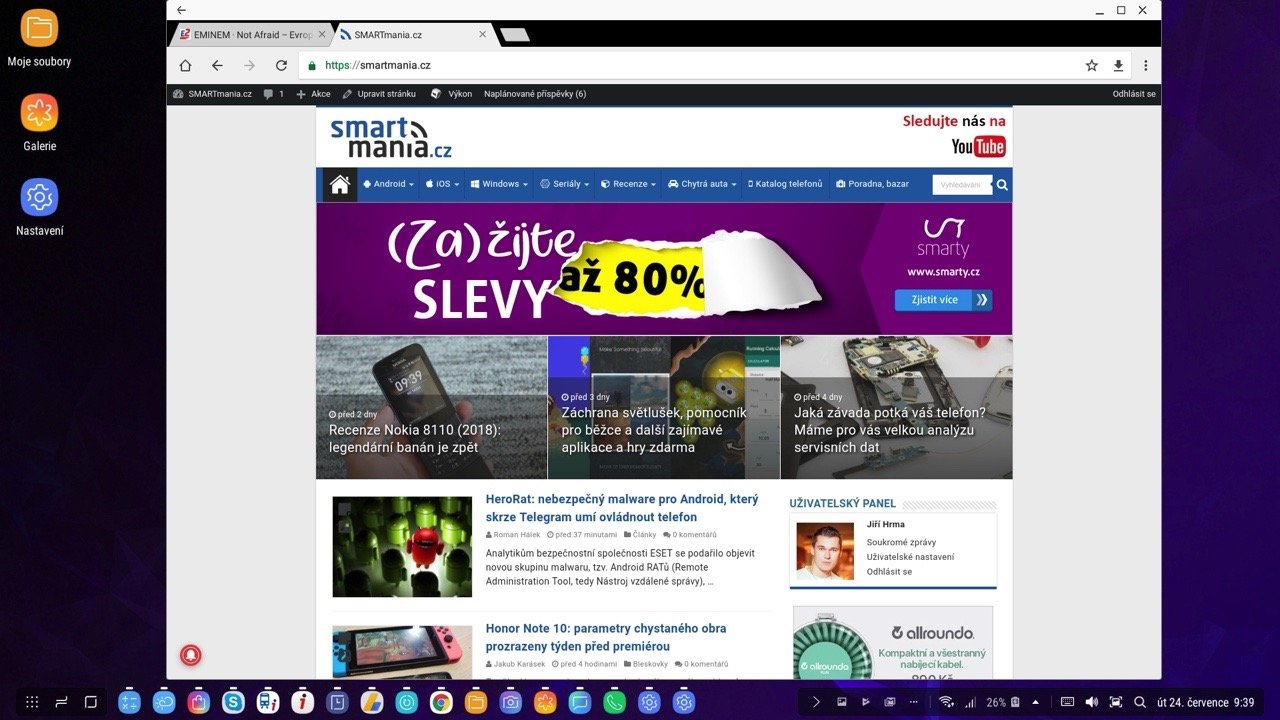This screenshot has height=720, width=1280.
Task: Launch Chrome from the taskbar
Action: (x=441, y=702)
